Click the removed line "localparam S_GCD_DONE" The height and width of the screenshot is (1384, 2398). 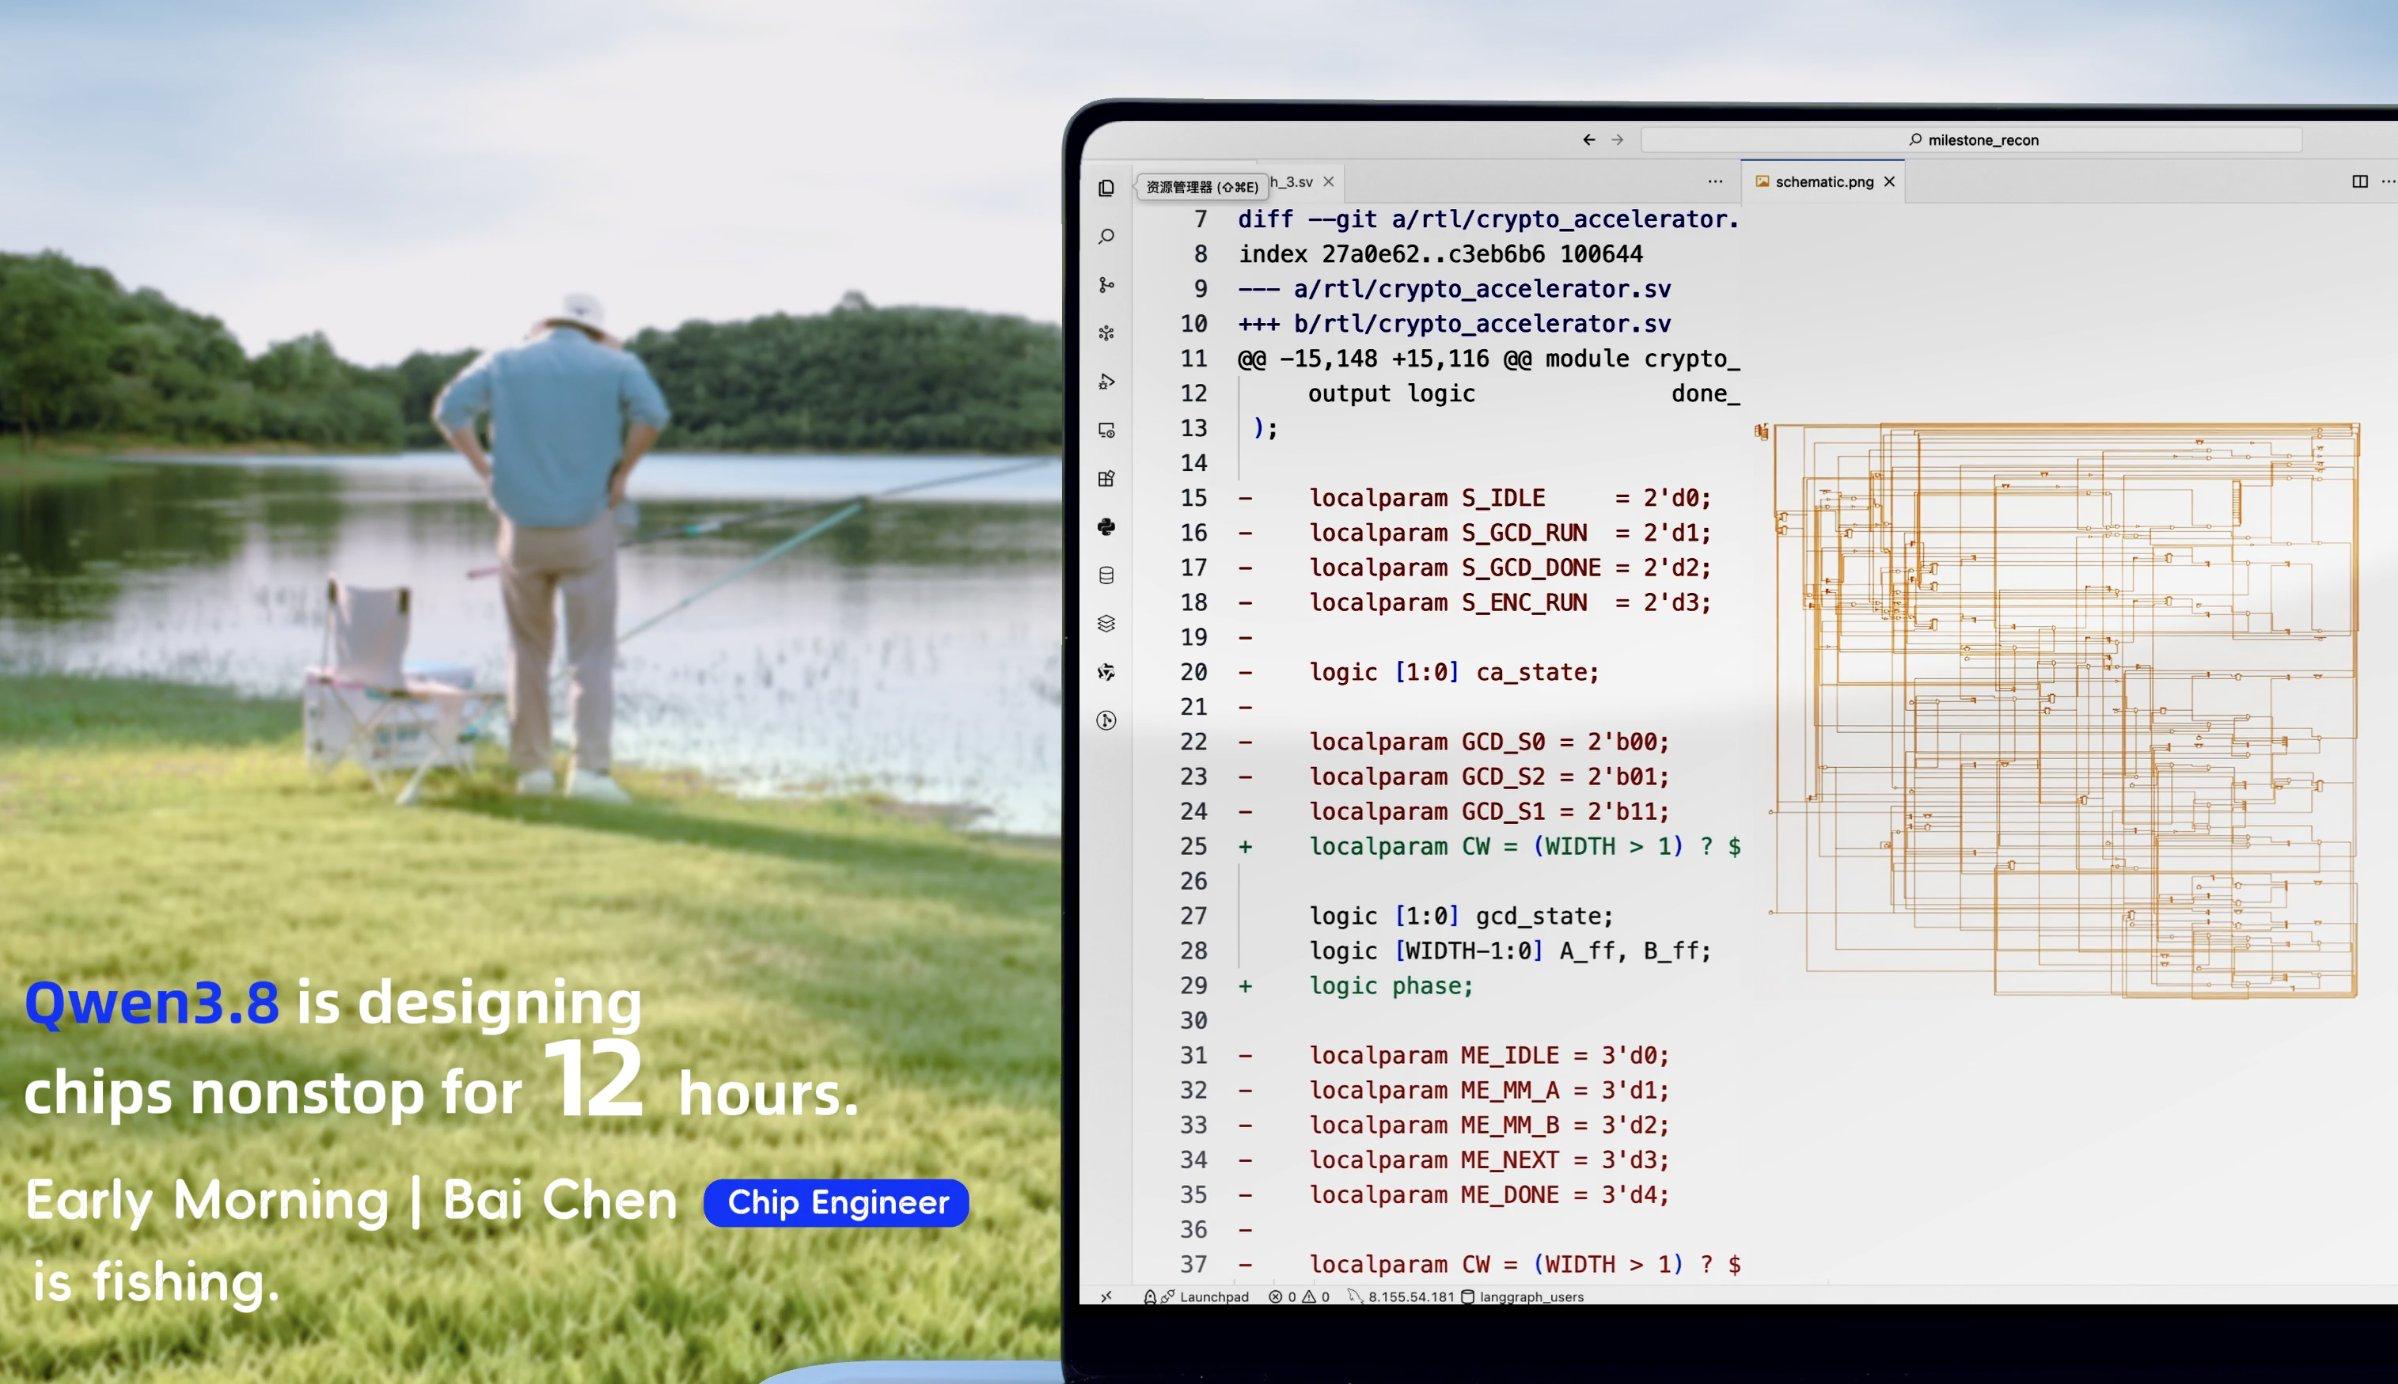point(1510,568)
